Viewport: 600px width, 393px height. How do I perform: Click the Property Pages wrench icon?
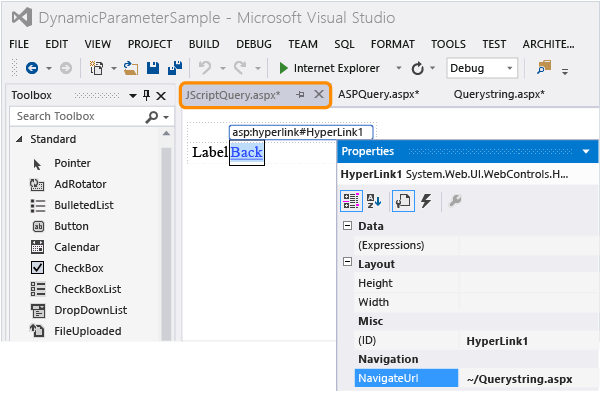(x=455, y=201)
